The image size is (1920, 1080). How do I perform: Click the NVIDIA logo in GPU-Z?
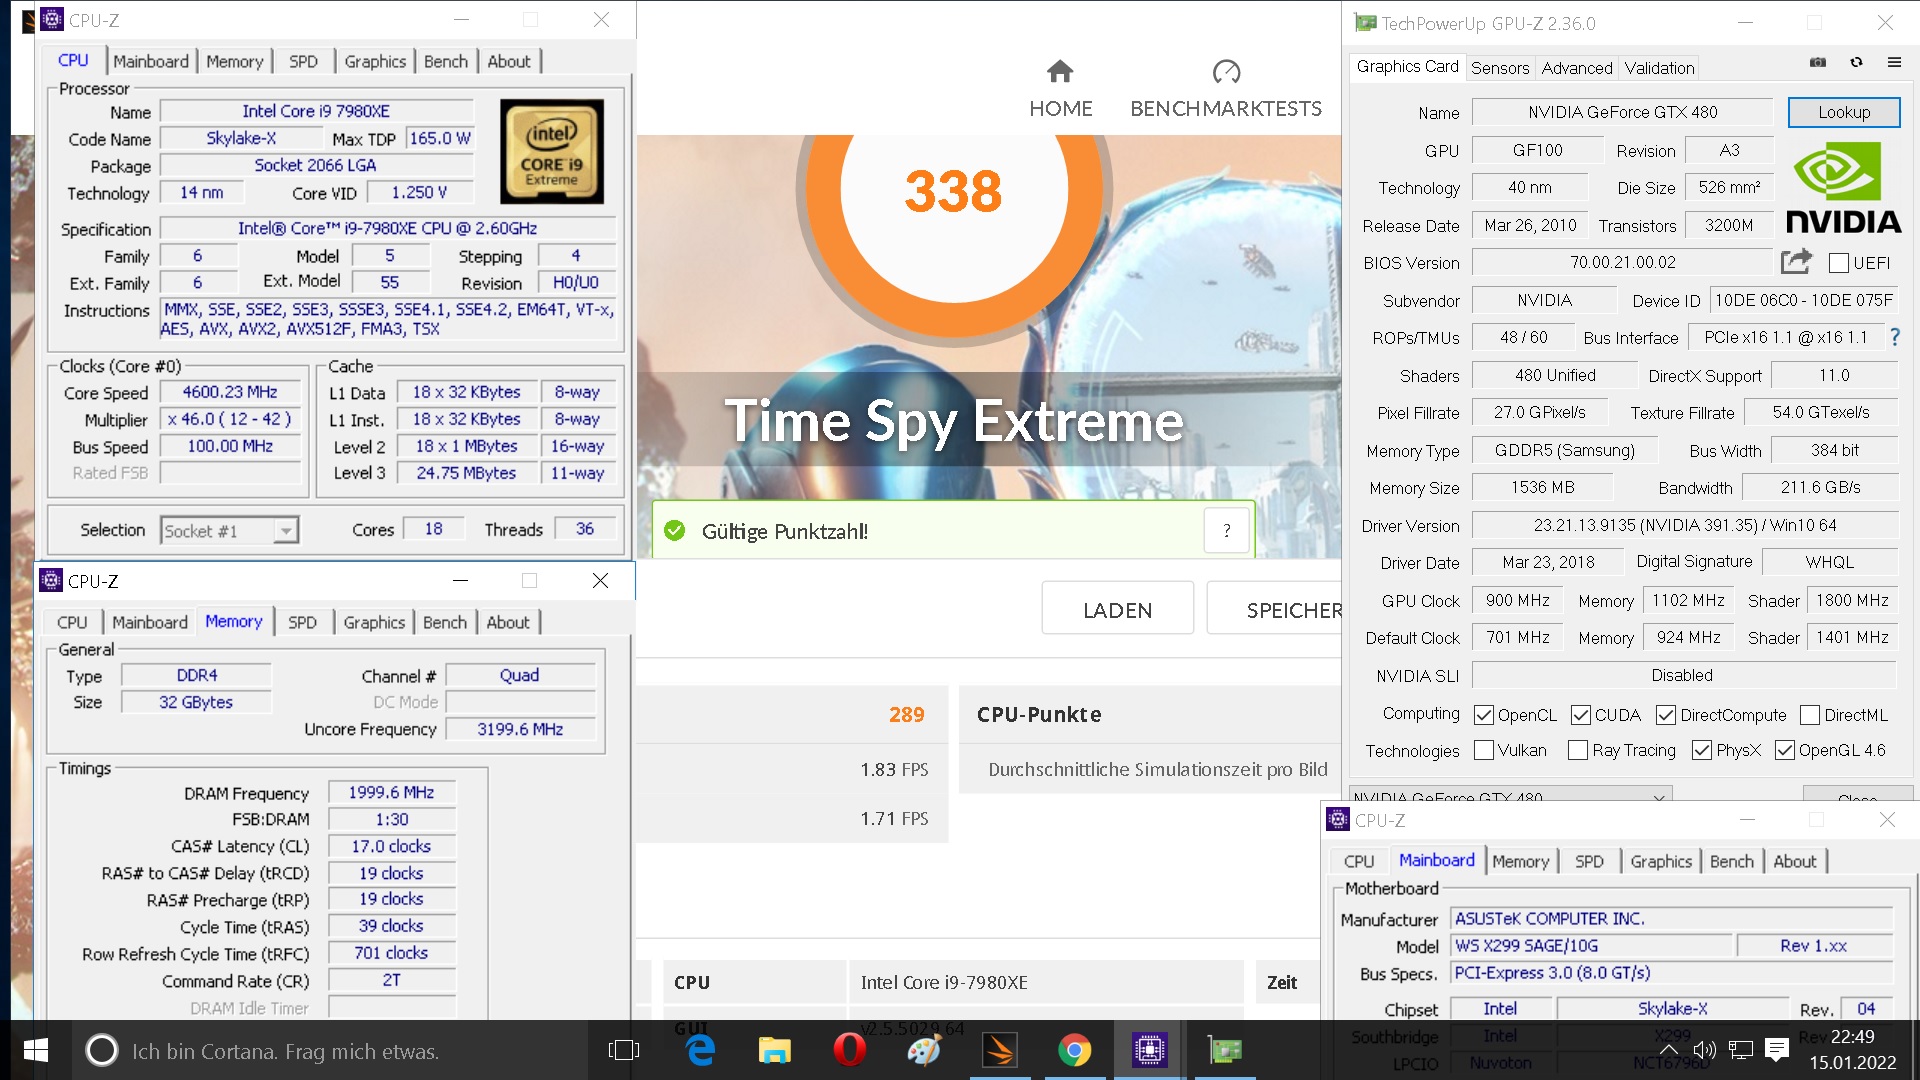(x=1843, y=188)
